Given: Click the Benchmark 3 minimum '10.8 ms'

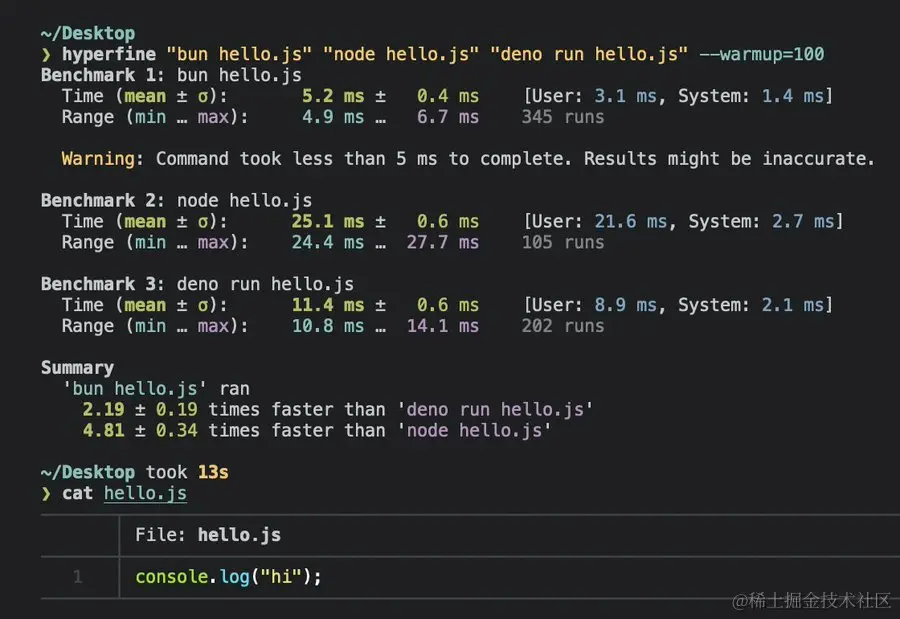Looking at the screenshot, I should [328, 326].
